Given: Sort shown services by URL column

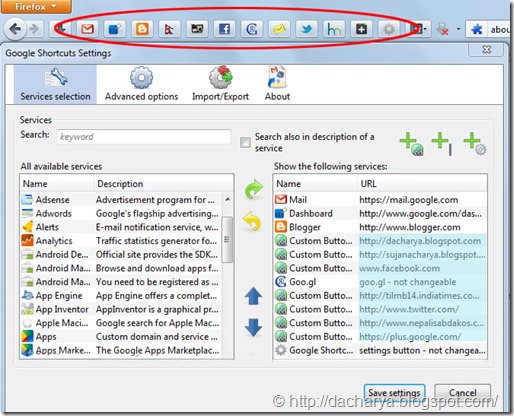Looking at the screenshot, I should click(x=422, y=184).
